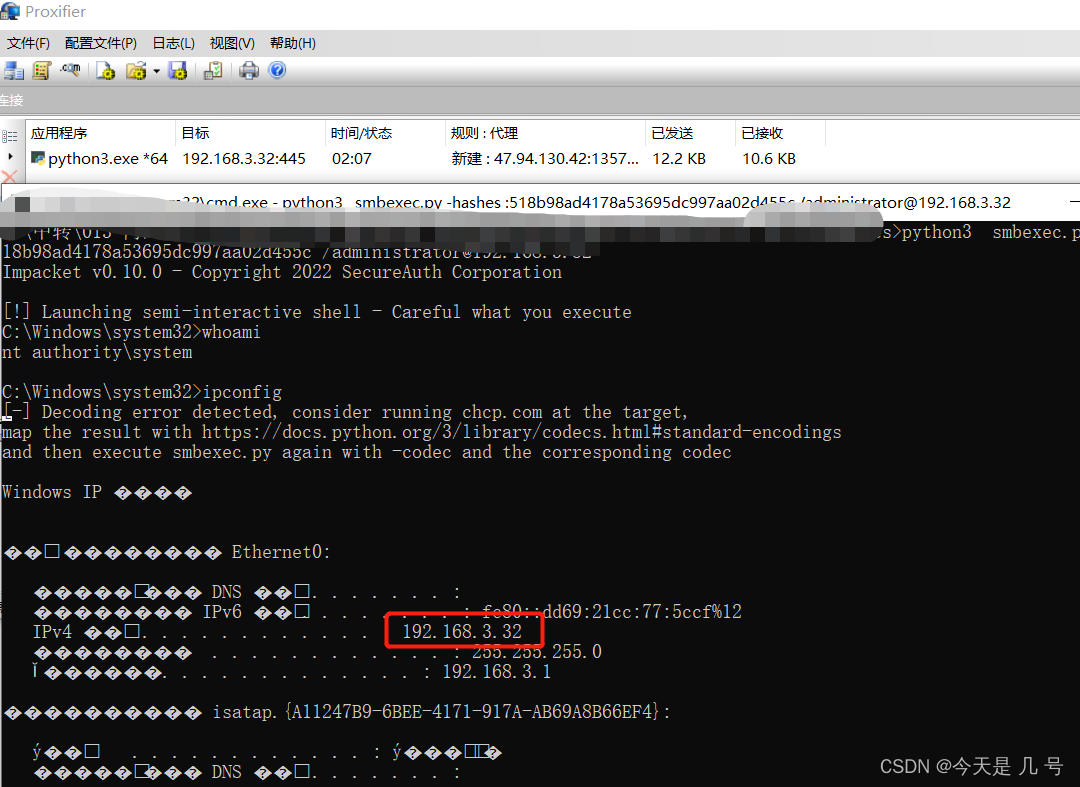Click the fe80::dd69:21cc:77:5ccf%12 IPv6 address
This screenshot has height=787, width=1080.
click(612, 611)
